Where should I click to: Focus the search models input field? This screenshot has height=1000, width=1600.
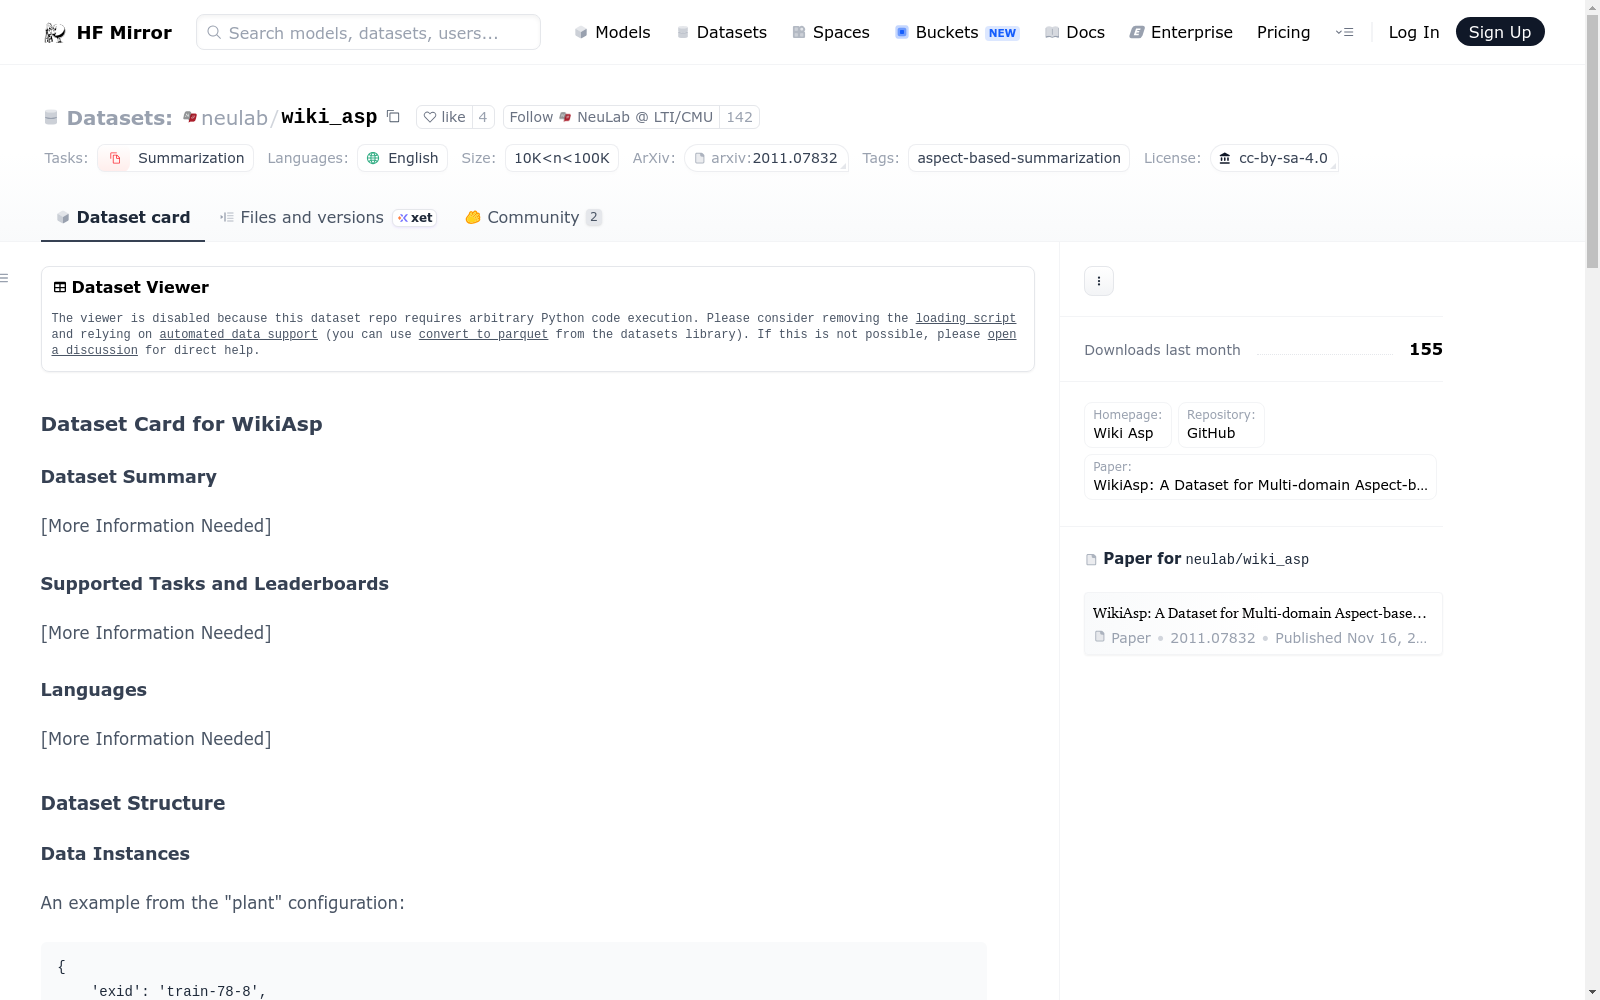368,32
